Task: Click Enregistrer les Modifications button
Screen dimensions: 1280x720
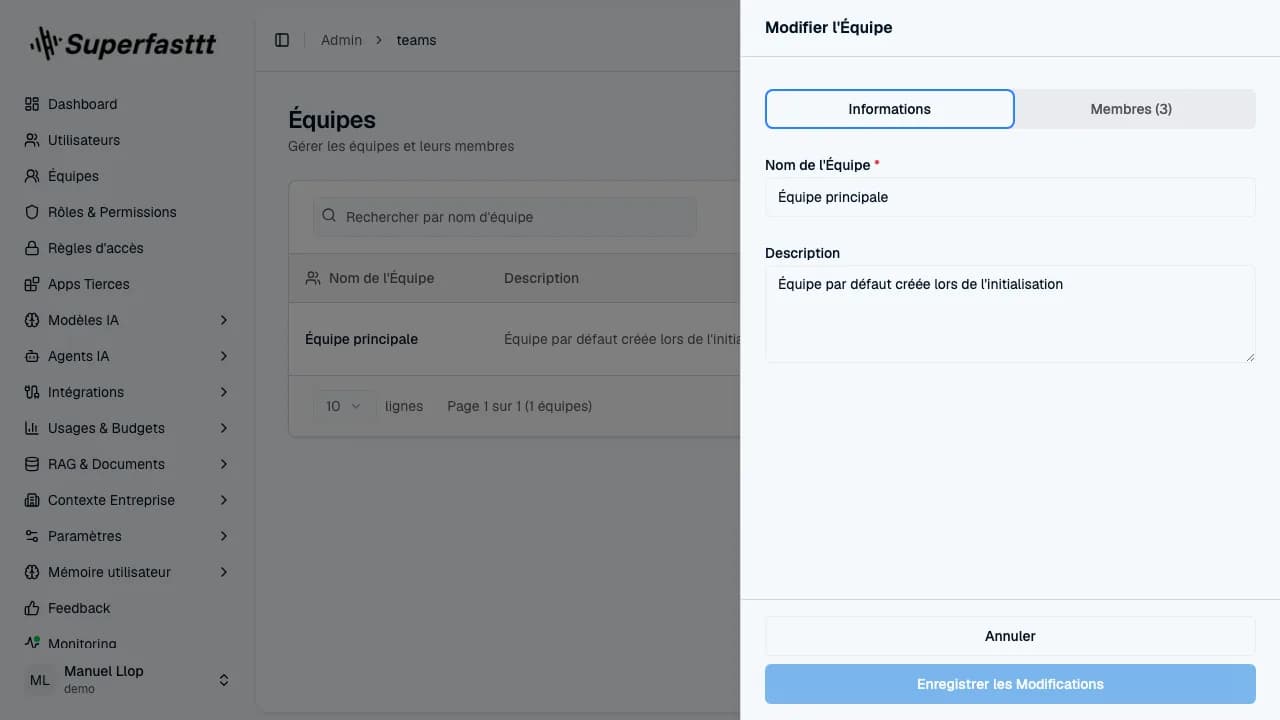Action: click(x=1010, y=684)
